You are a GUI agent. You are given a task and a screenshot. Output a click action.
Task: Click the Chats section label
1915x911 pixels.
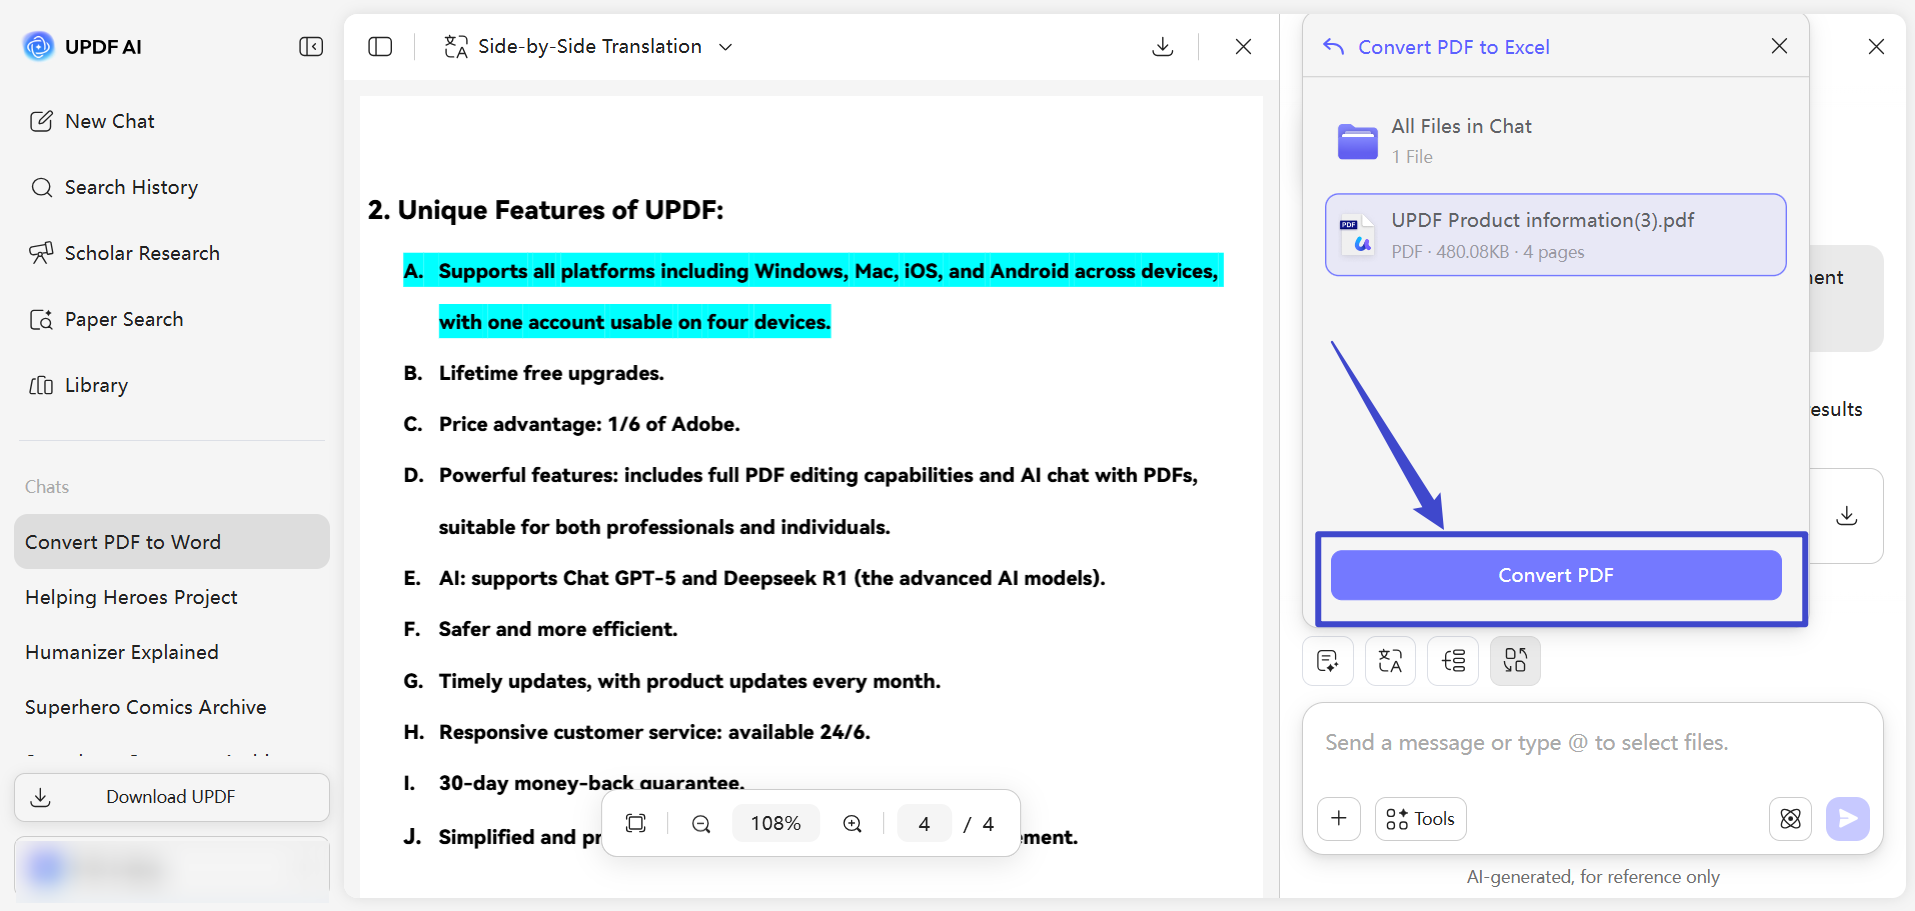coord(47,487)
